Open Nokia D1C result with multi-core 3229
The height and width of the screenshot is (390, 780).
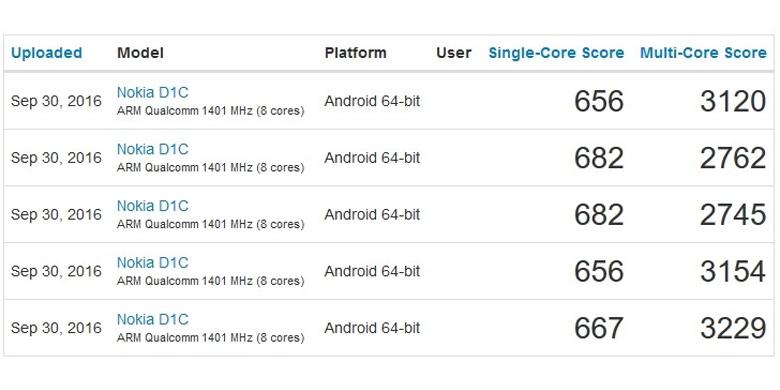[x=153, y=319]
